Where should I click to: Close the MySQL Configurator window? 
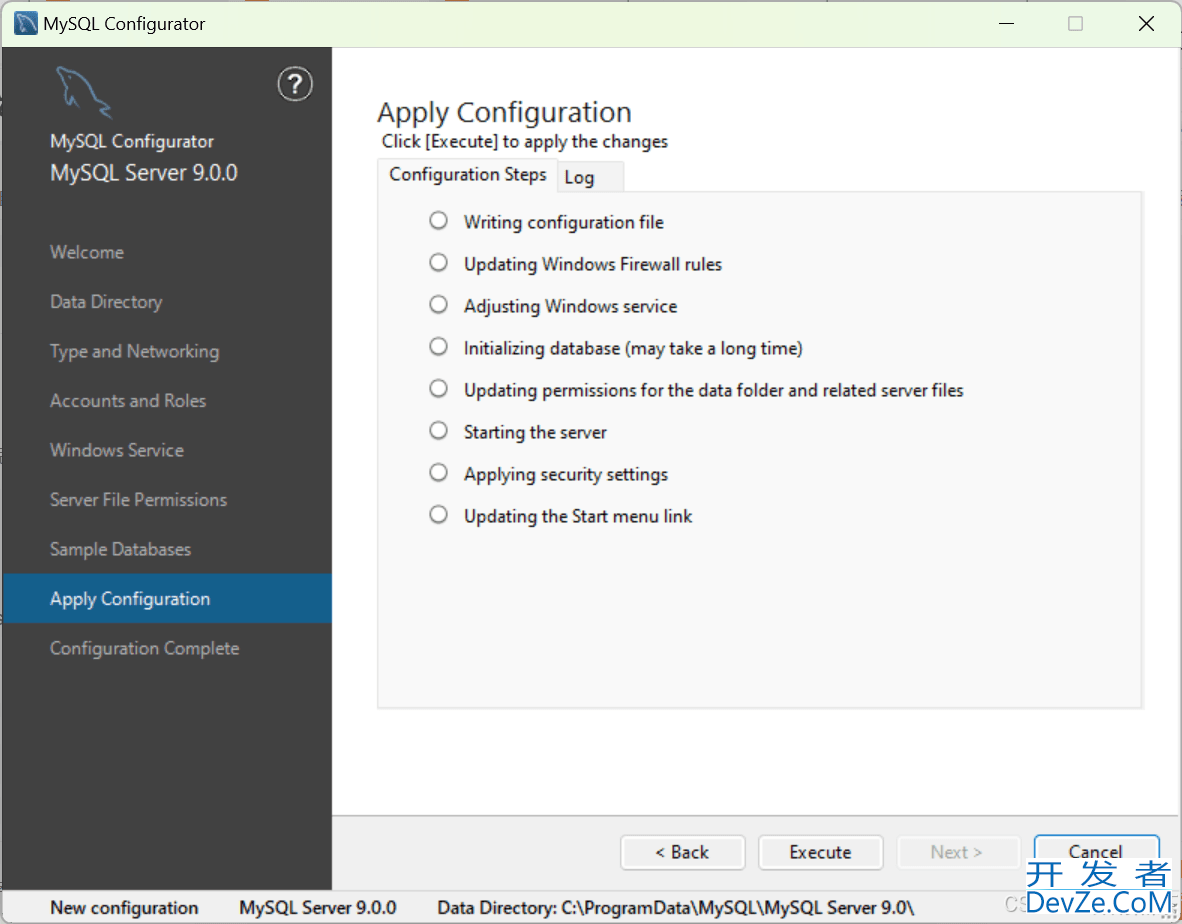pyautogui.click(x=1147, y=23)
